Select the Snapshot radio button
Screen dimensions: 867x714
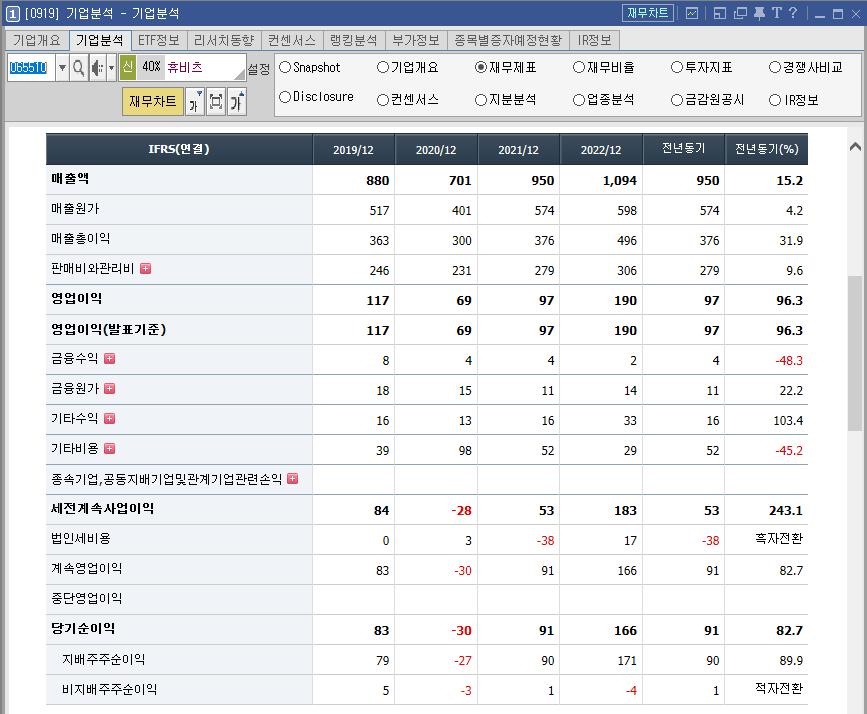[285, 67]
